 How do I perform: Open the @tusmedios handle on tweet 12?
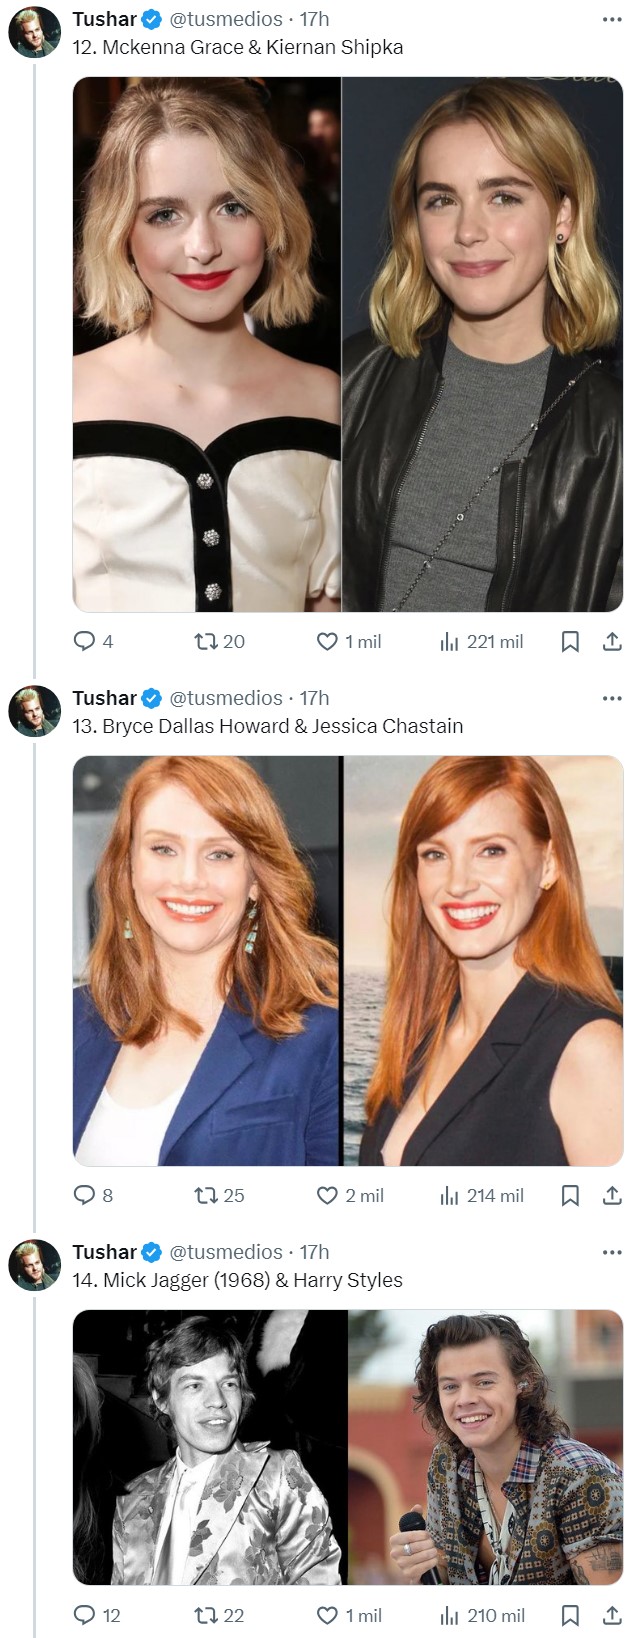226,19
